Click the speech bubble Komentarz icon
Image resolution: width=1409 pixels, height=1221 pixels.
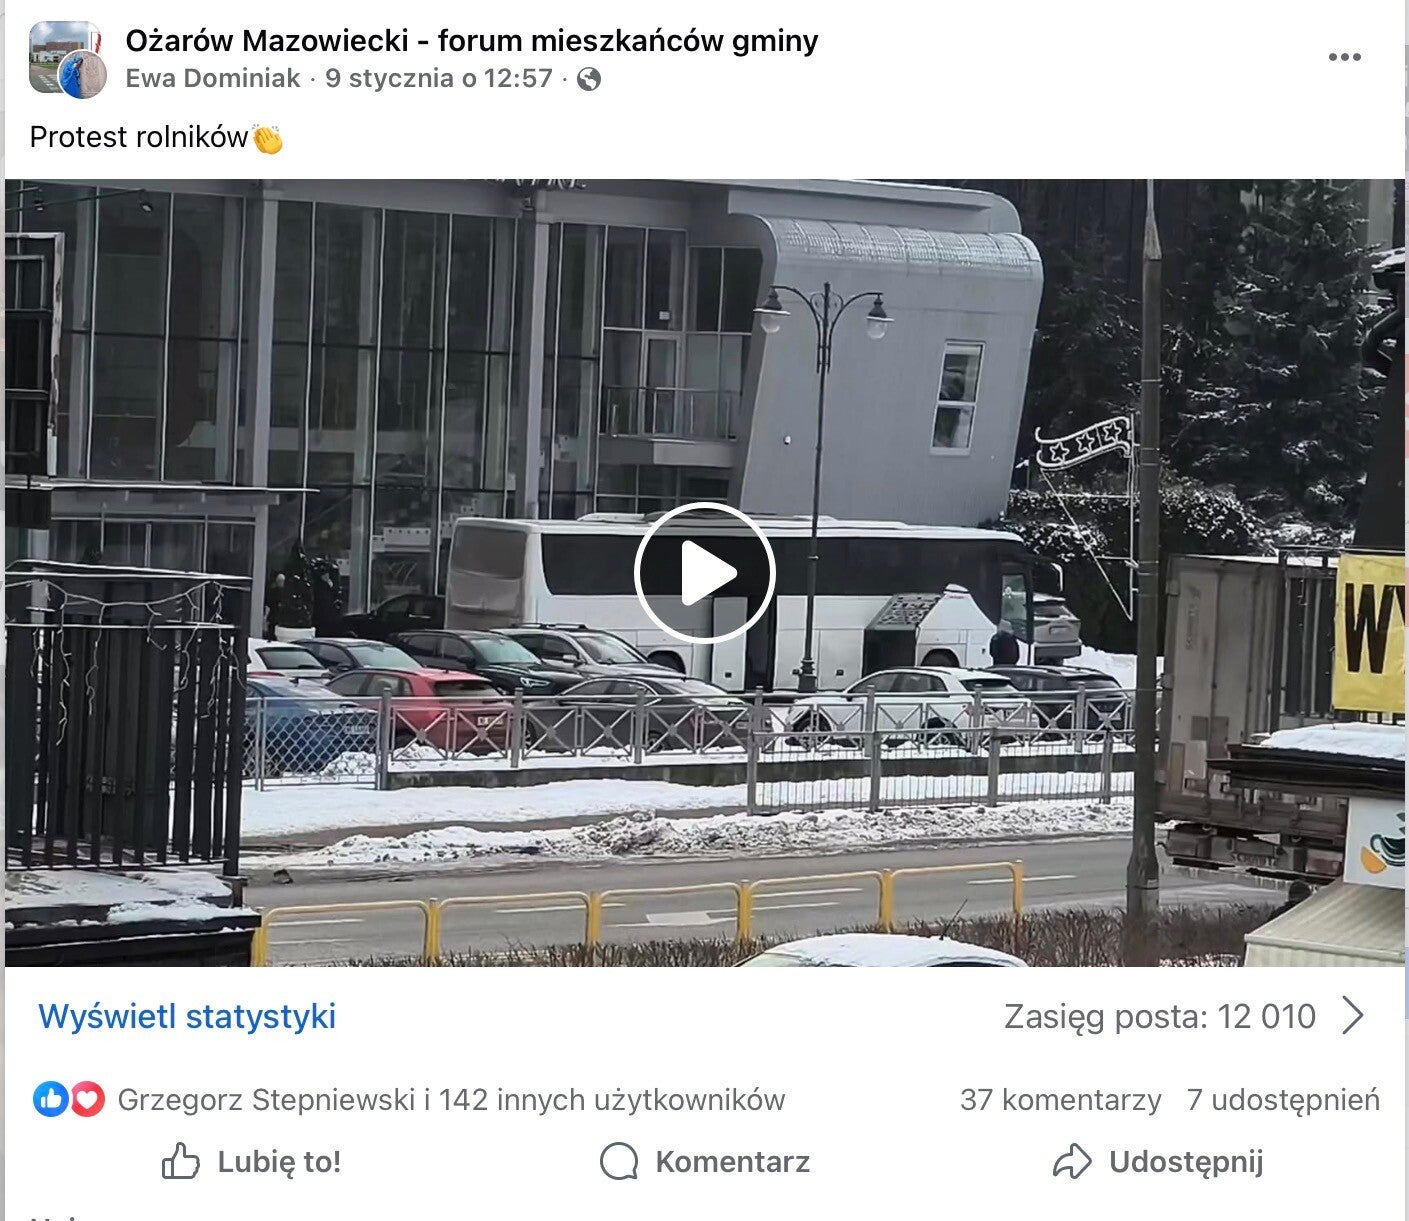619,1161
